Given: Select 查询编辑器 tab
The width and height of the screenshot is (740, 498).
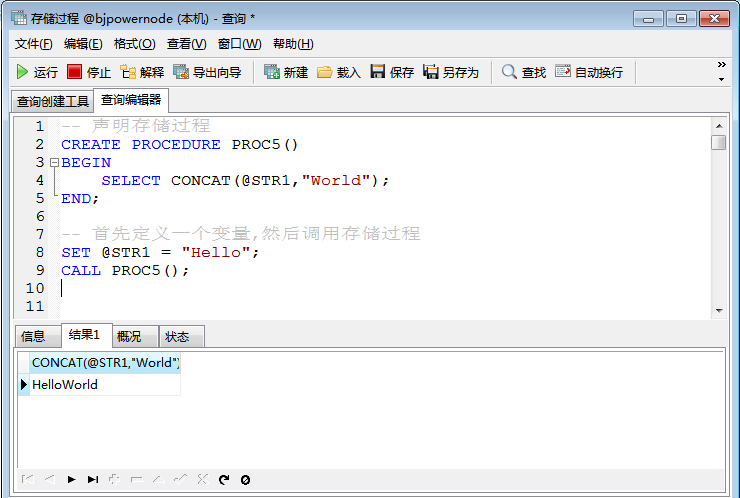Looking at the screenshot, I should point(131,100).
